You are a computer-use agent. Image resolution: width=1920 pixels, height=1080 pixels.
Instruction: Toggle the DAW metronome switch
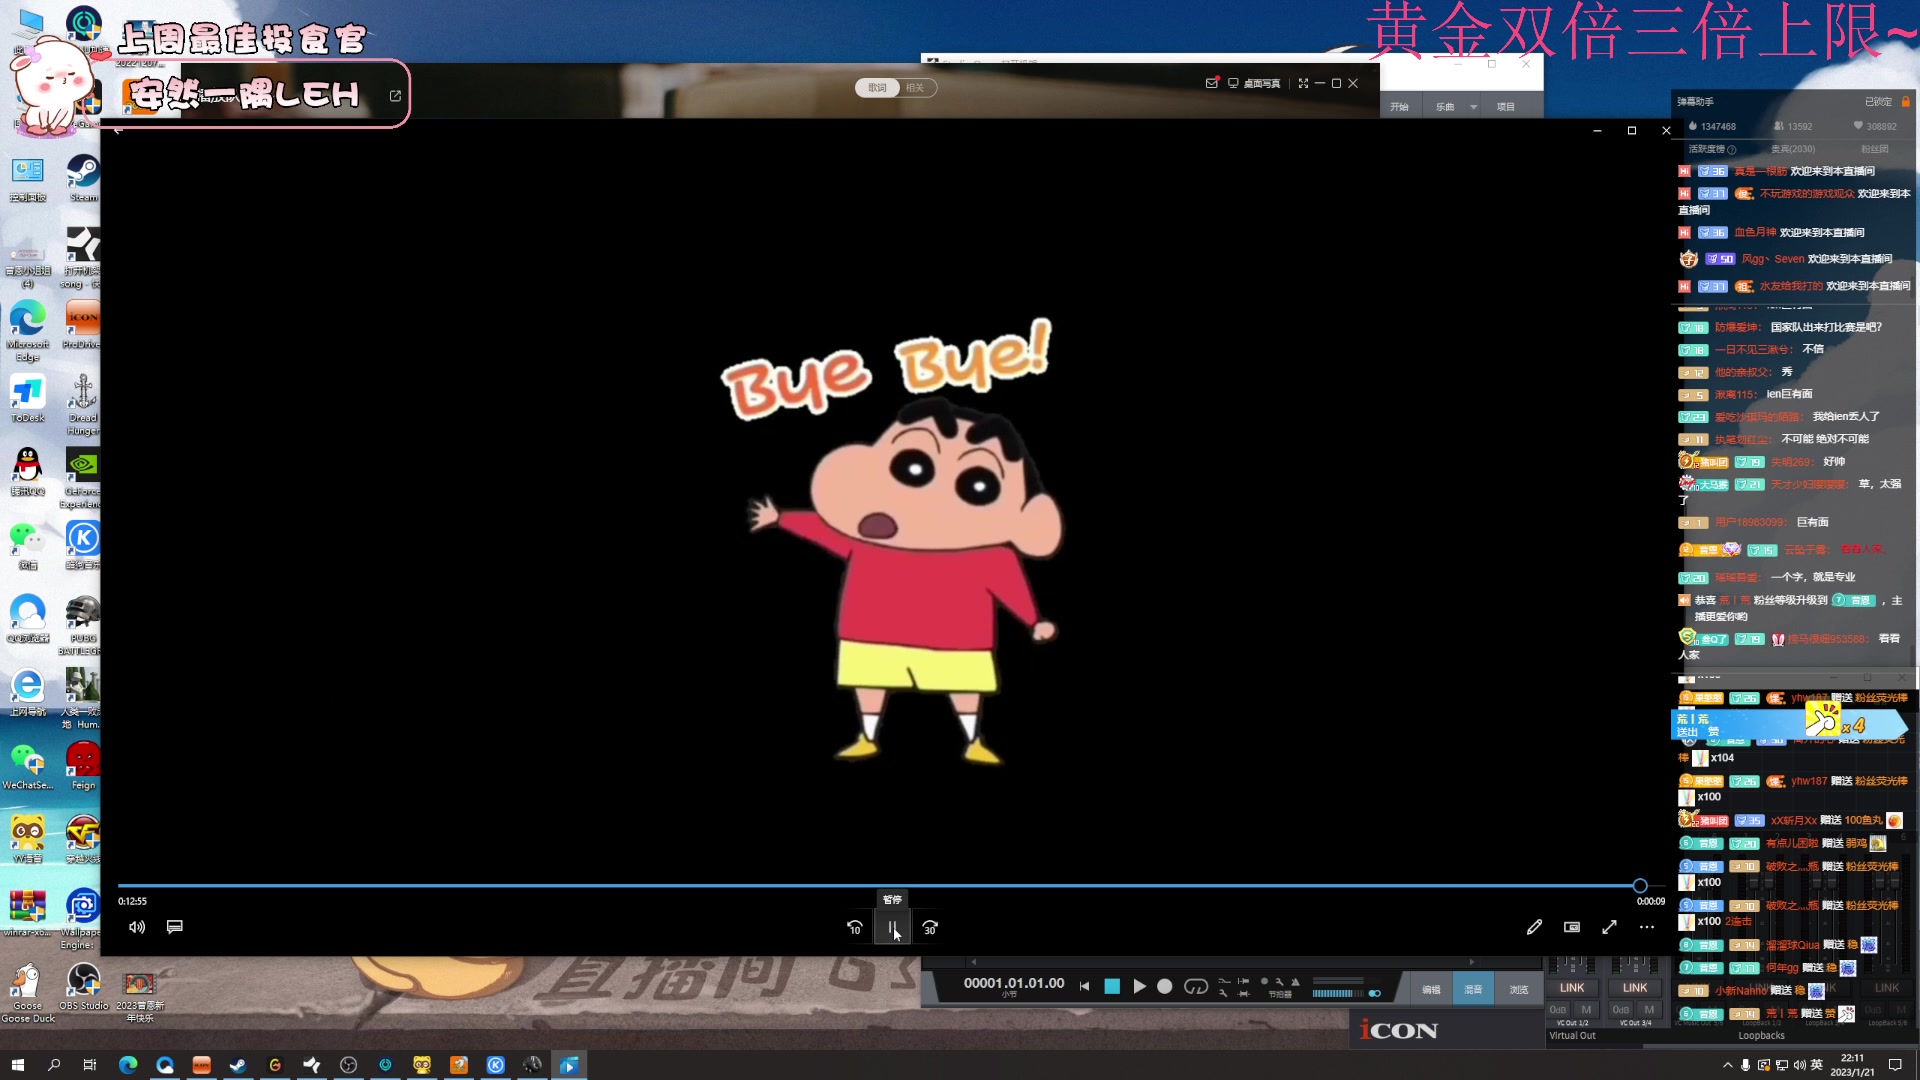pyautogui.click(x=1375, y=993)
